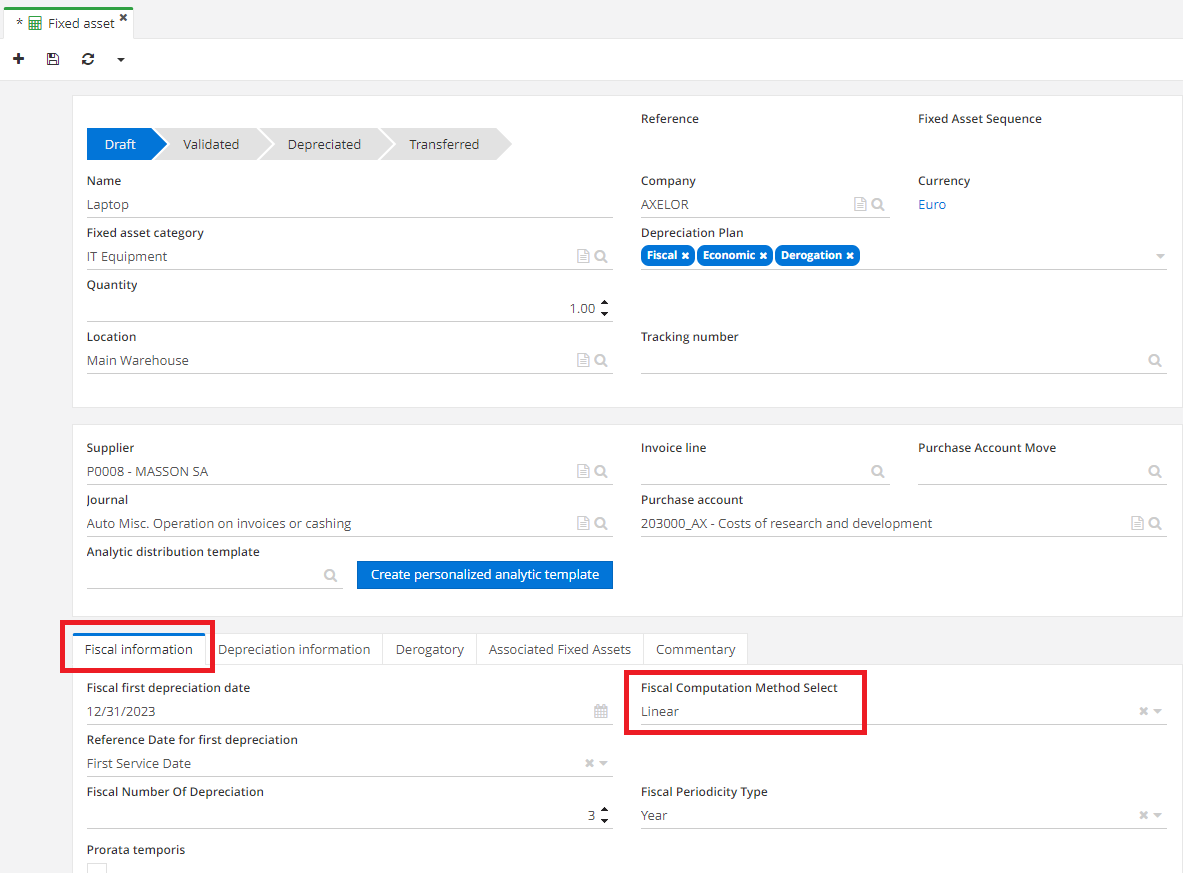
Task: Refresh the fixed asset form
Action: pyautogui.click(x=88, y=59)
